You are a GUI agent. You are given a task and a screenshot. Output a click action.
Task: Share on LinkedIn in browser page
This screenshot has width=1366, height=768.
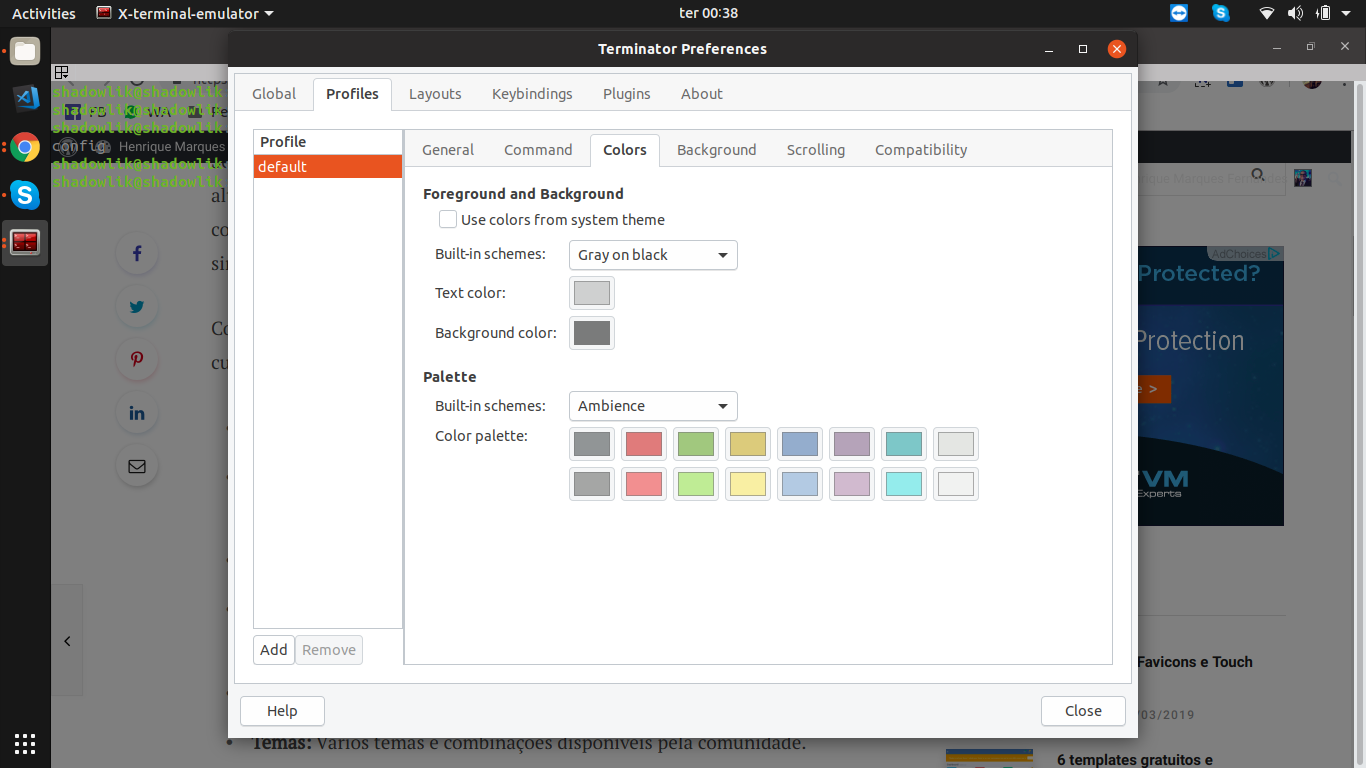tap(137, 413)
